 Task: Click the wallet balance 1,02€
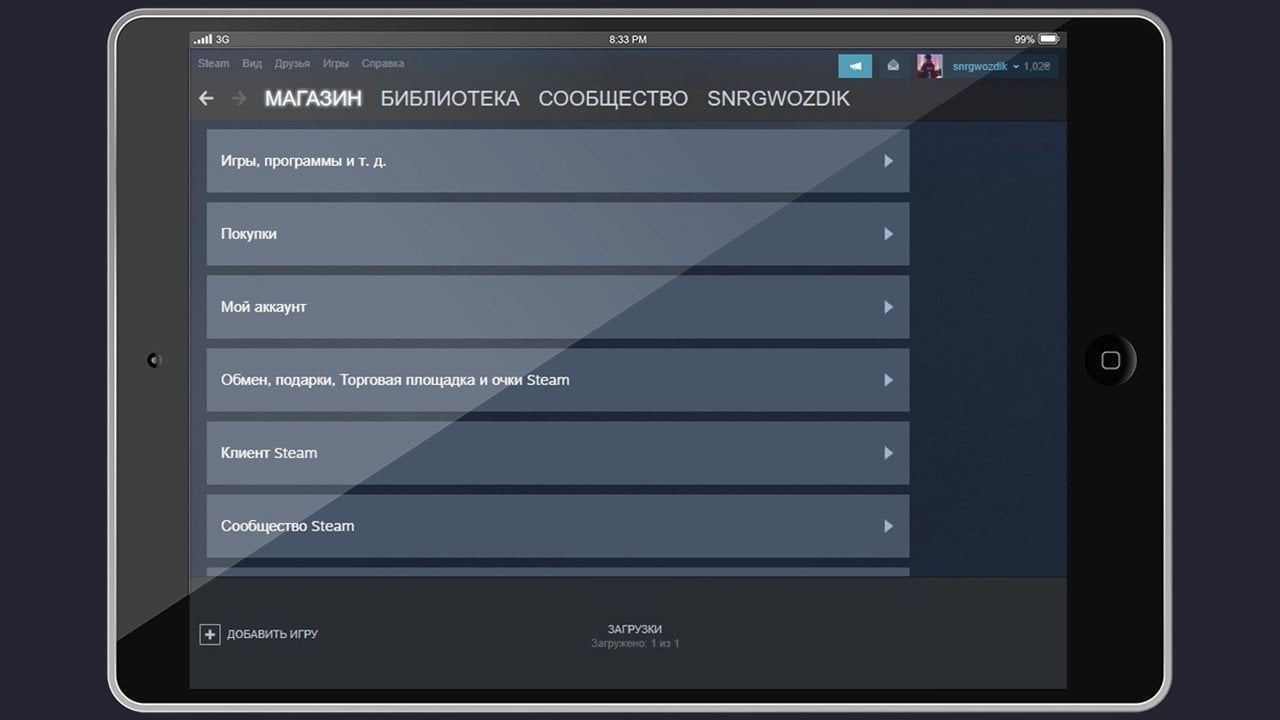click(x=1037, y=66)
